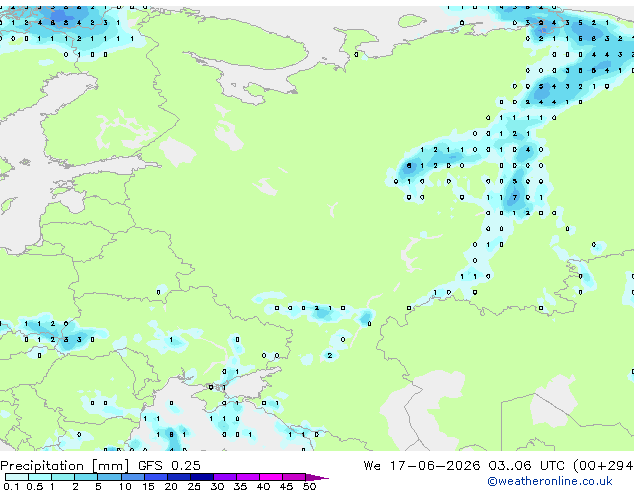Click the 'We 17-06-2026' forecast date text

(422, 466)
